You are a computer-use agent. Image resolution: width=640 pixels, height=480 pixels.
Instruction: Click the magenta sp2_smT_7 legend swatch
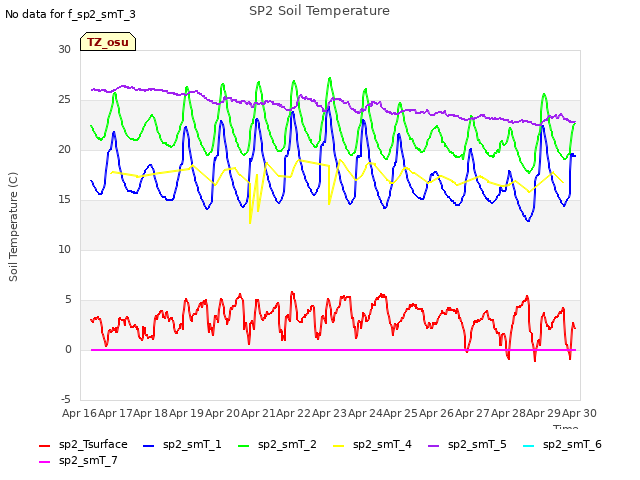[x=44, y=462]
